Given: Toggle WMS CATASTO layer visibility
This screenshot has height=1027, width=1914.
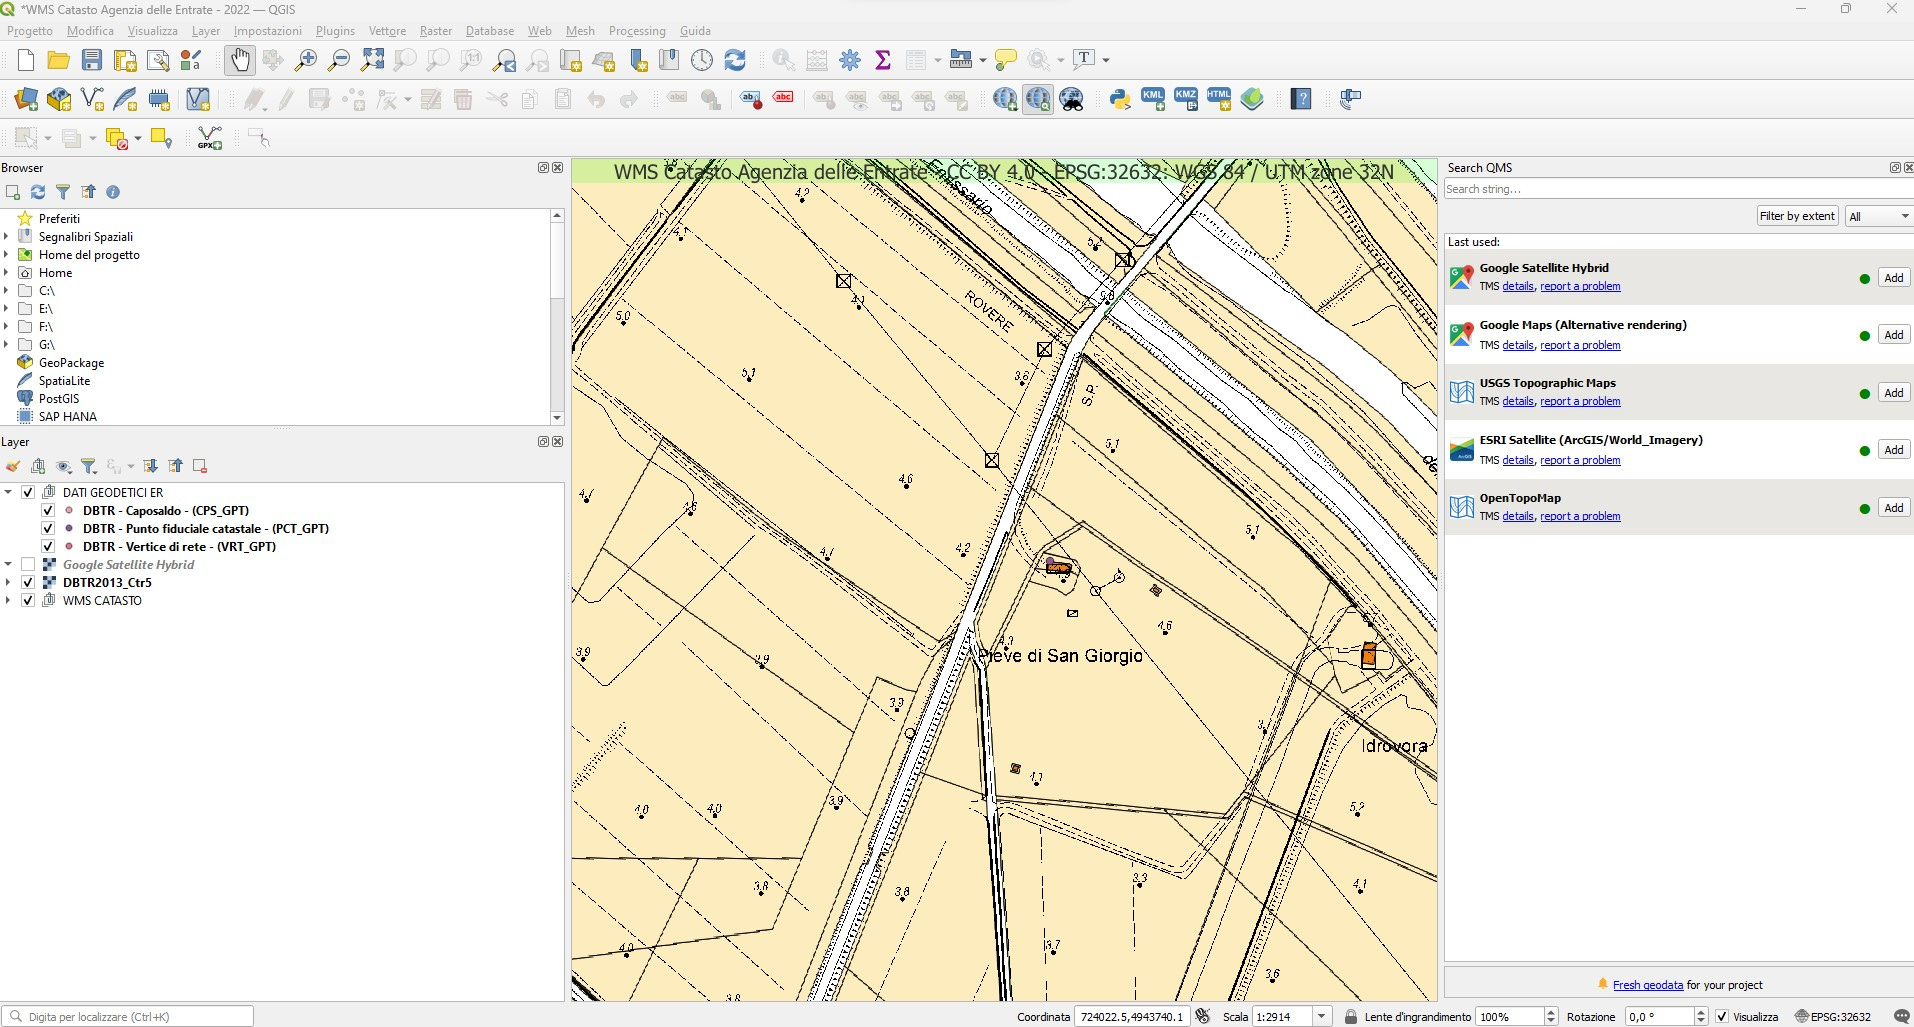Looking at the screenshot, I should click(x=28, y=600).
